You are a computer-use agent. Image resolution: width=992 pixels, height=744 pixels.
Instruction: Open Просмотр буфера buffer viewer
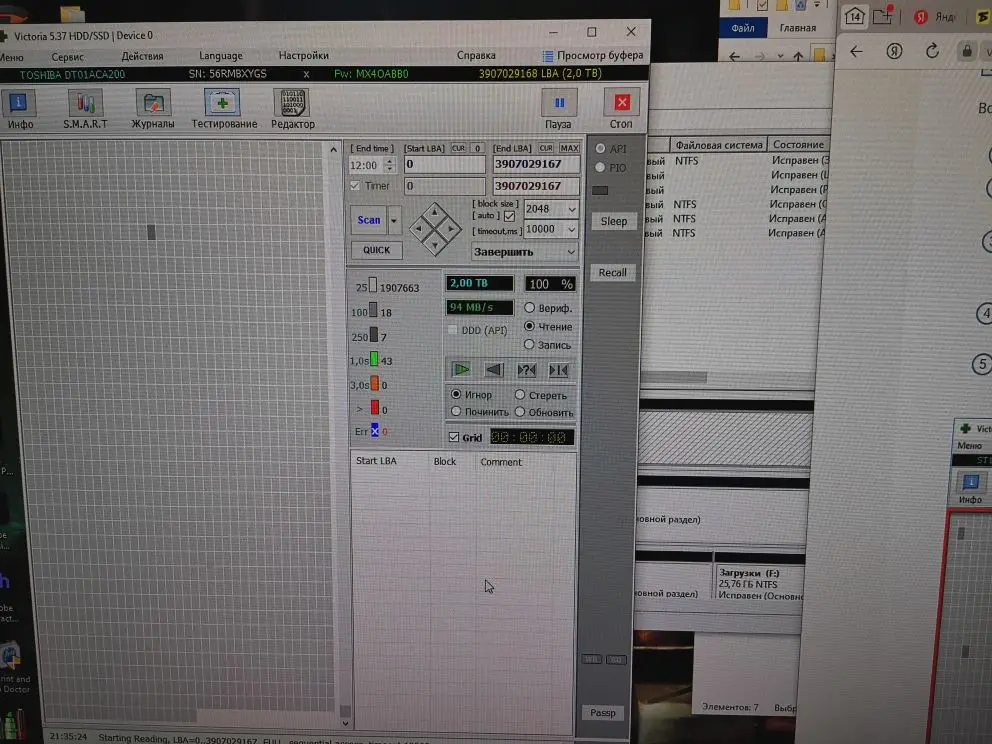(593, 55)
